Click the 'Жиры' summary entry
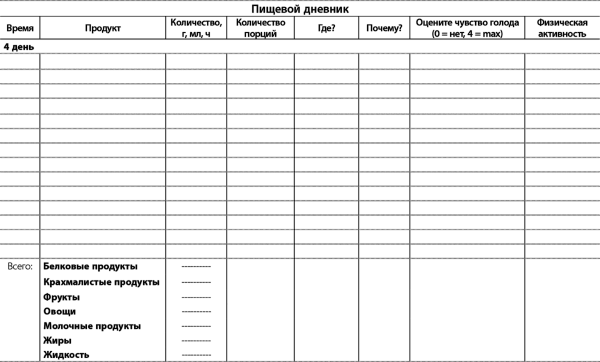Image resolution: width=600 pixels, height=362 pixels. click(x=57, y=340)
